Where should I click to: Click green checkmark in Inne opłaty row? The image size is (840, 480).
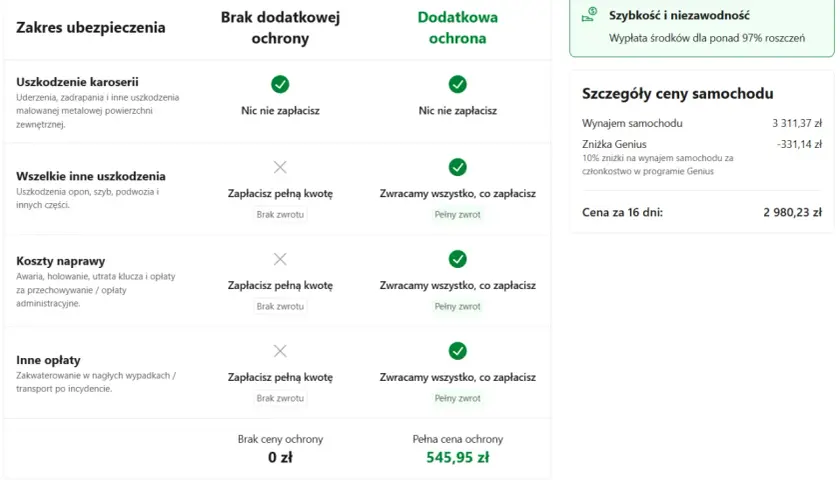click(458, 351)
